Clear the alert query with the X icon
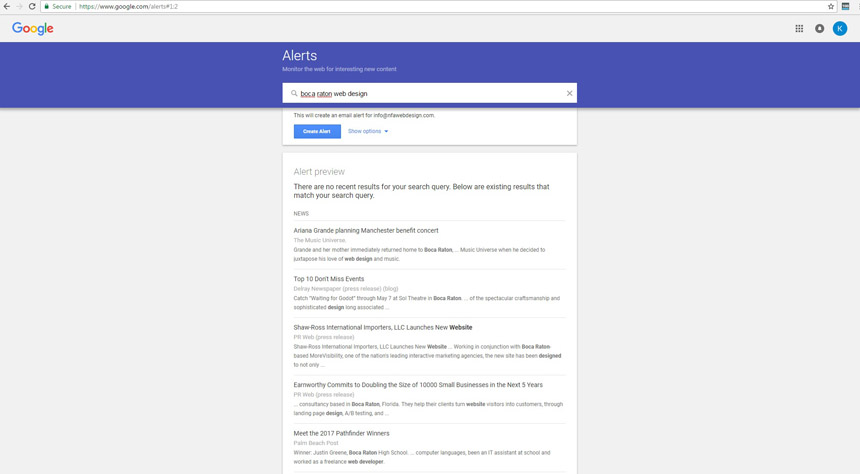 569,93
